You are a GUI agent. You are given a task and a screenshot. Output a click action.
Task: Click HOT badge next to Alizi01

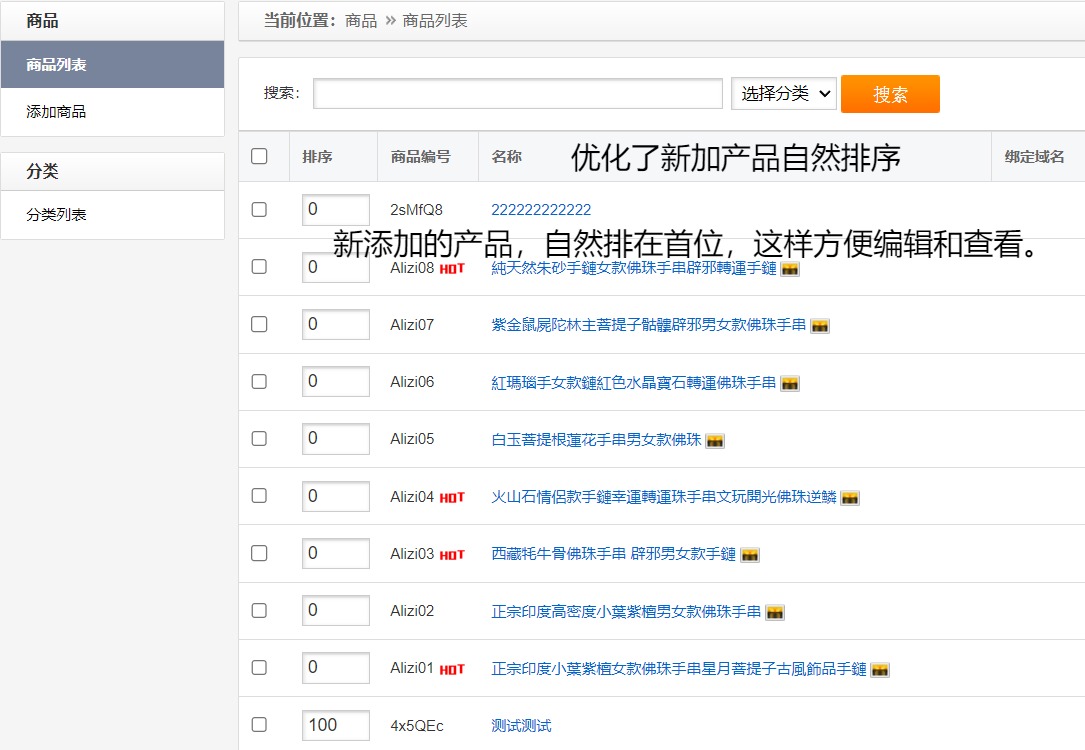[452, 669]
